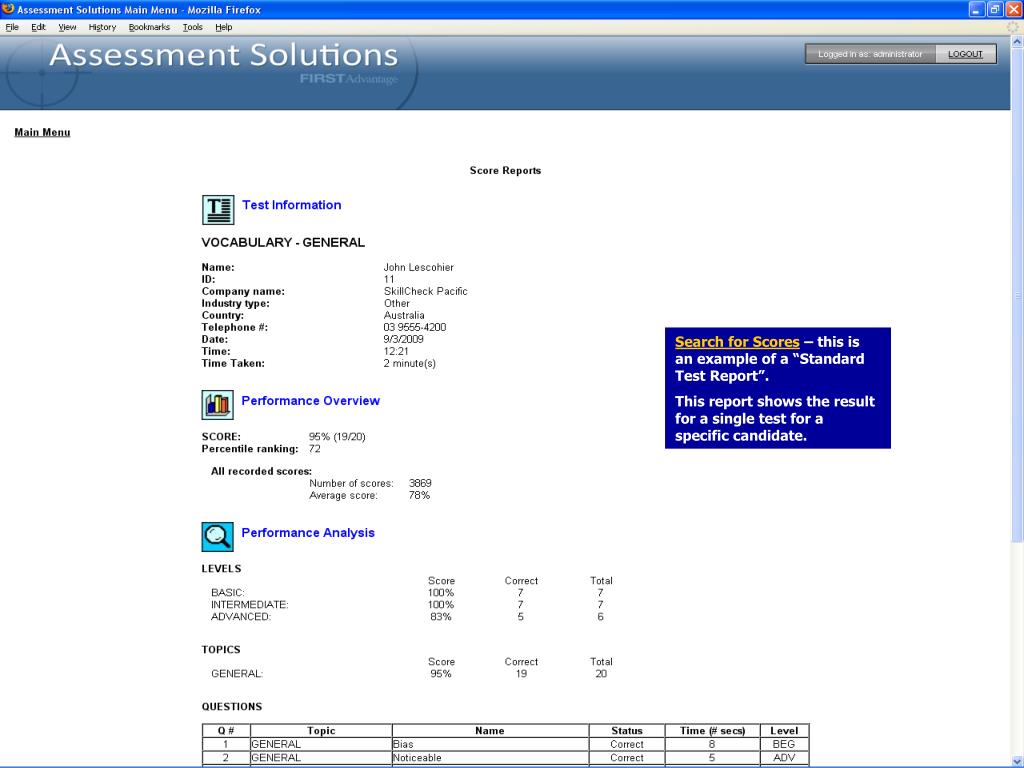Click the time value "12:21"
Screen dimensions: 1024x768
[396, 351]
